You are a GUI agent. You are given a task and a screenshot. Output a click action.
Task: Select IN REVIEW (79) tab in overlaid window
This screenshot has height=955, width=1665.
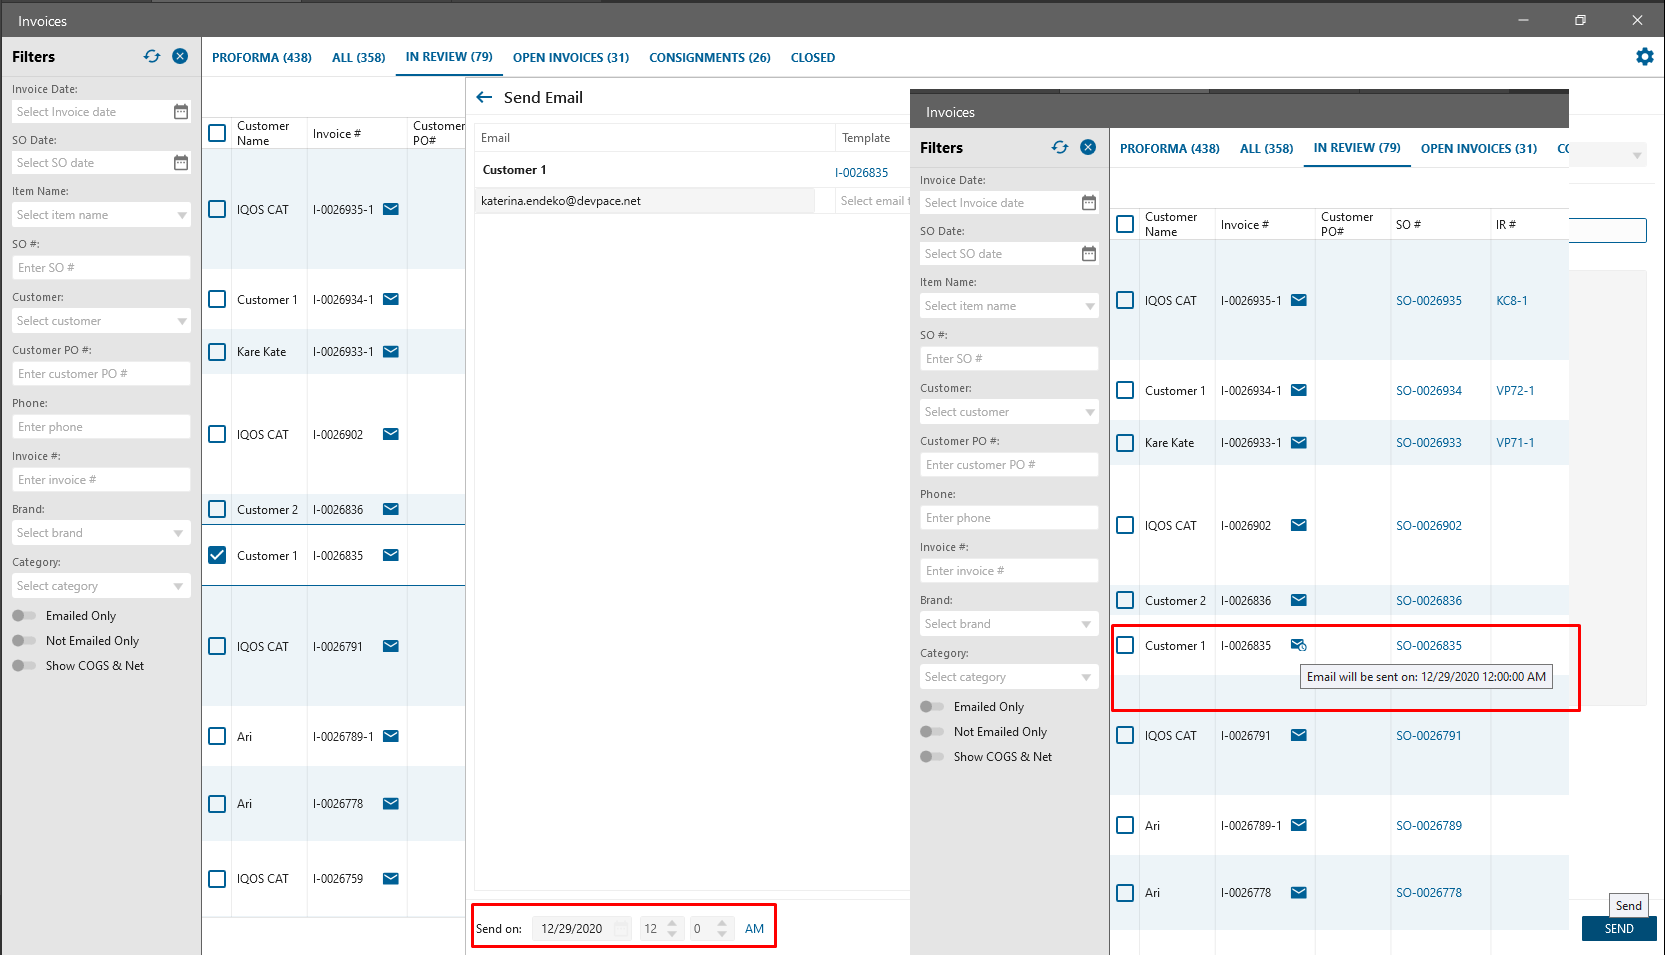[x=1357, y=148]
